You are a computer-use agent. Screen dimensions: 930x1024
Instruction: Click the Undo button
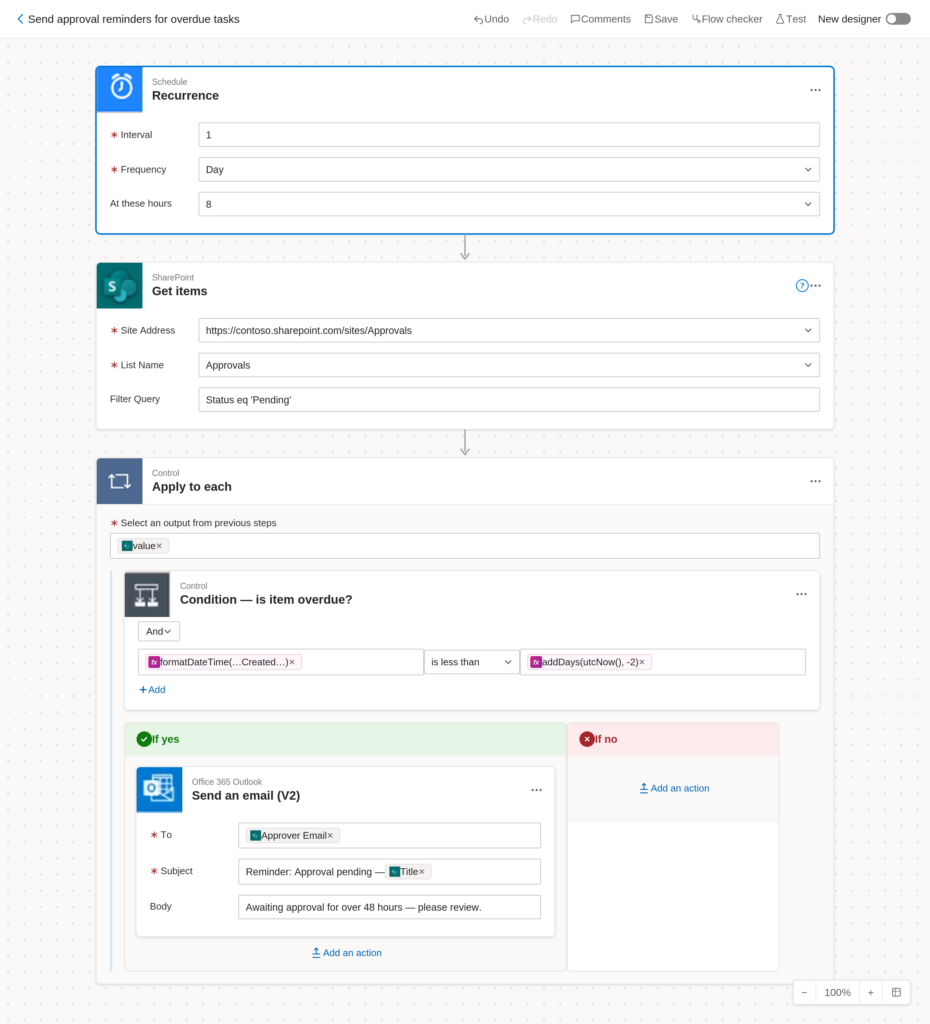pos(491,19)
